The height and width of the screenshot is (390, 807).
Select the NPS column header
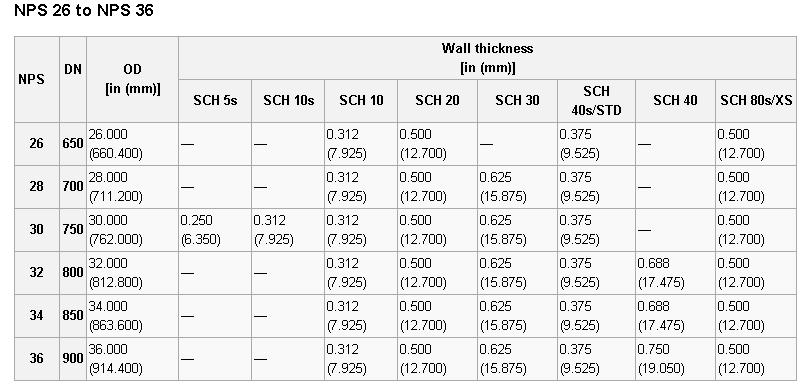point(37,79)
